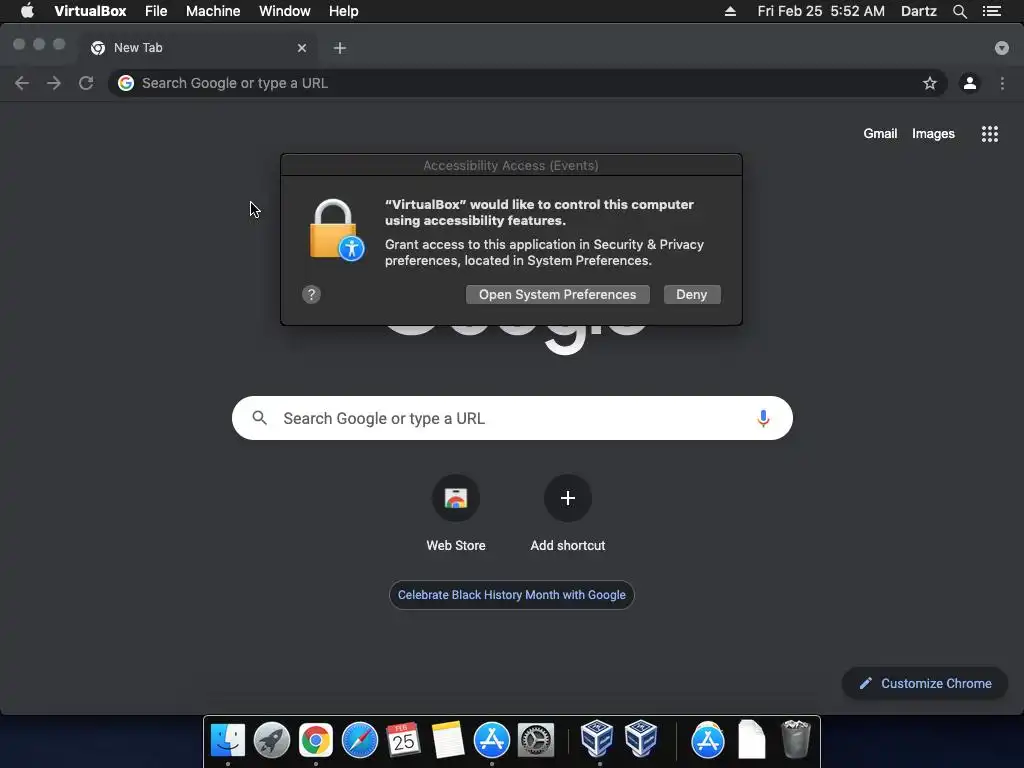Screen dimensions: 1024x768
Task: Open the Chrome profile avatar
Action: tap(970, 83)
